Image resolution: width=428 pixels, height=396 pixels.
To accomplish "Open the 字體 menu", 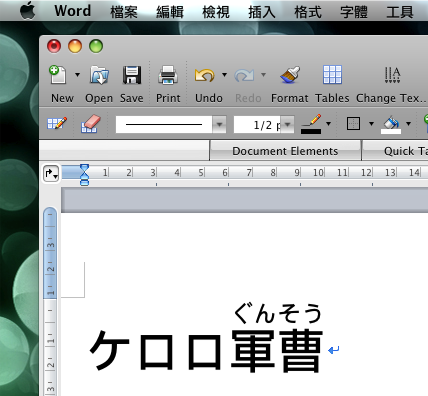I will (x=354, y=12).
